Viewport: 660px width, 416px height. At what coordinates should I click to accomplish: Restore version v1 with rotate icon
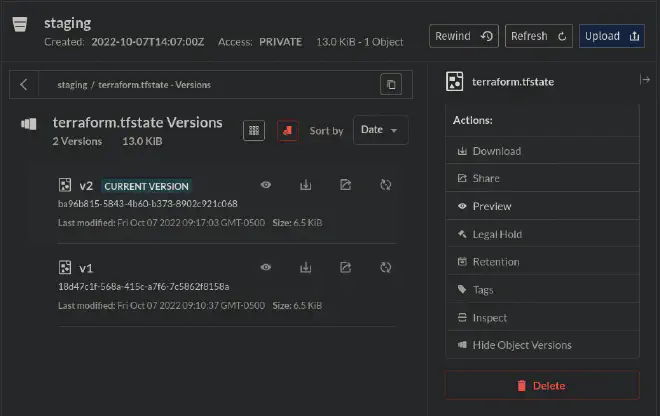[386, 267]
